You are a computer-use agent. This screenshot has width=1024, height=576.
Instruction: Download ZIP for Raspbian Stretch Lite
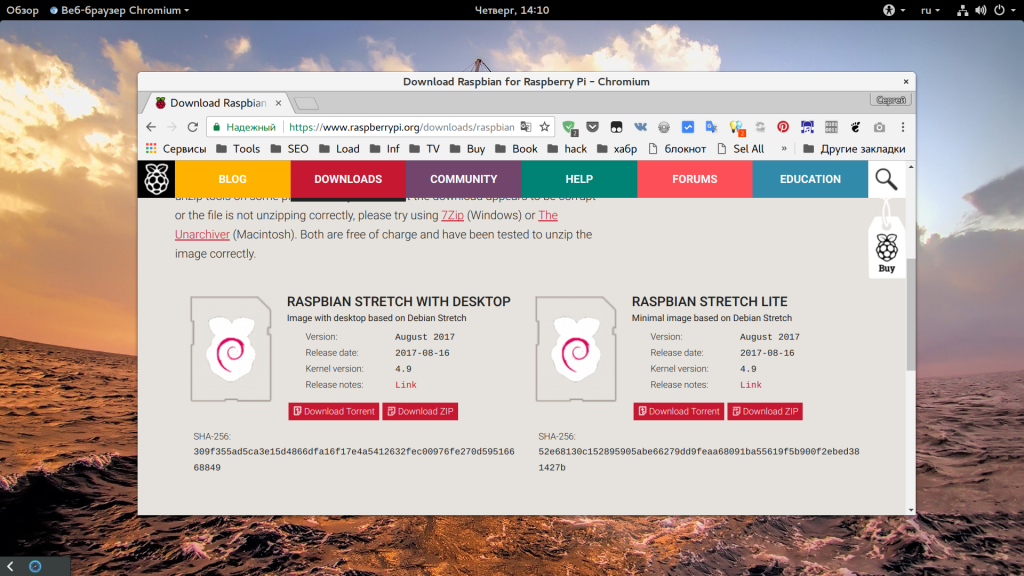(x=765, y=411)
